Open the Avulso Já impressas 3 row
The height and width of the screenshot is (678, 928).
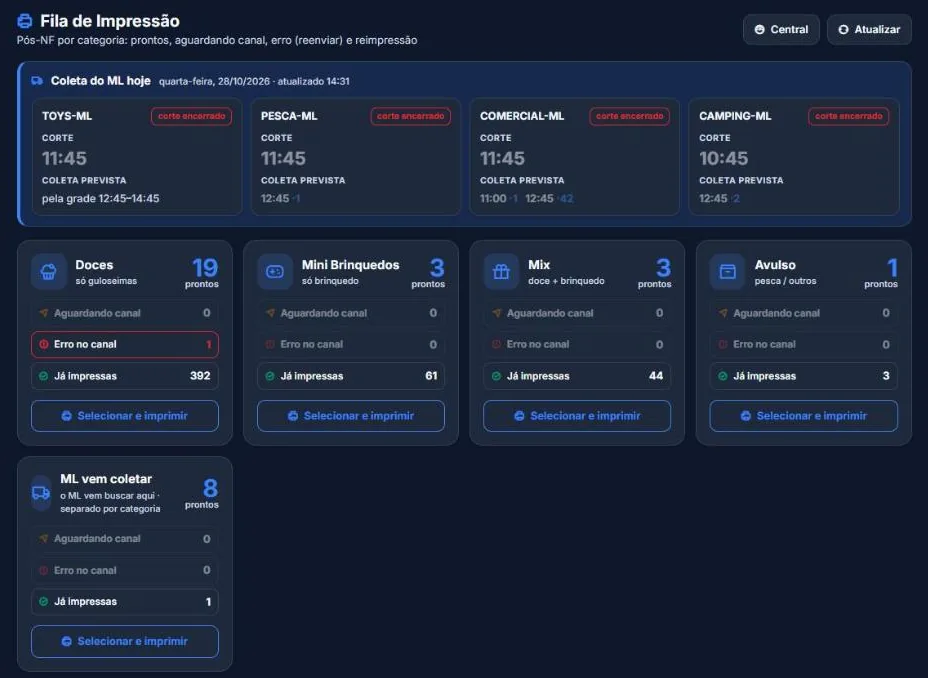coord(804,376)
